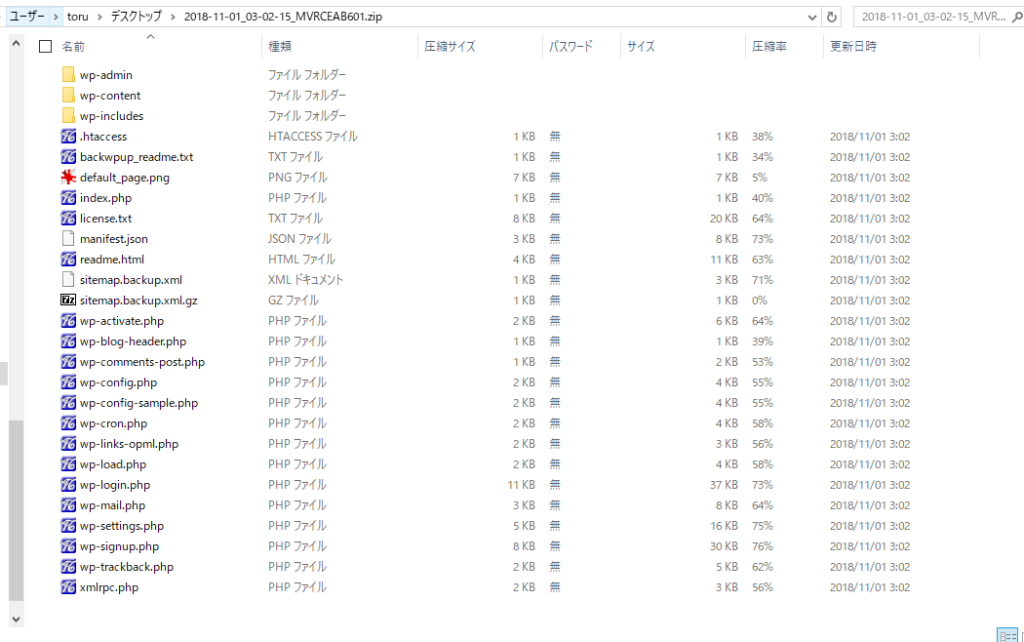Select the sitemap.backup.xml document icon
1024x642 pixels.
click(68, 280)
